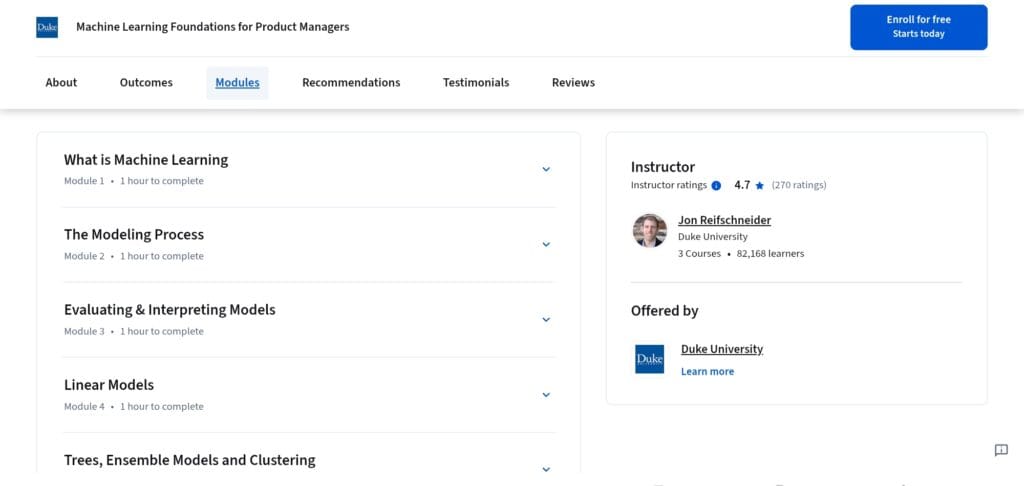Expand Linear Models module chevron
The width and height of the screenshot is (1024, 486).
pos(546,395)
